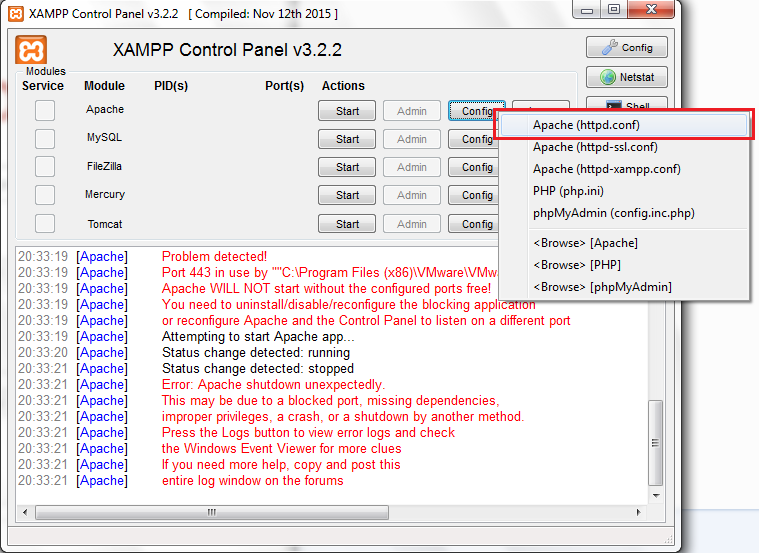Click the 'Port(s)' column header
The height and width of the screenshot is (553, 759).
pos(285,86)
